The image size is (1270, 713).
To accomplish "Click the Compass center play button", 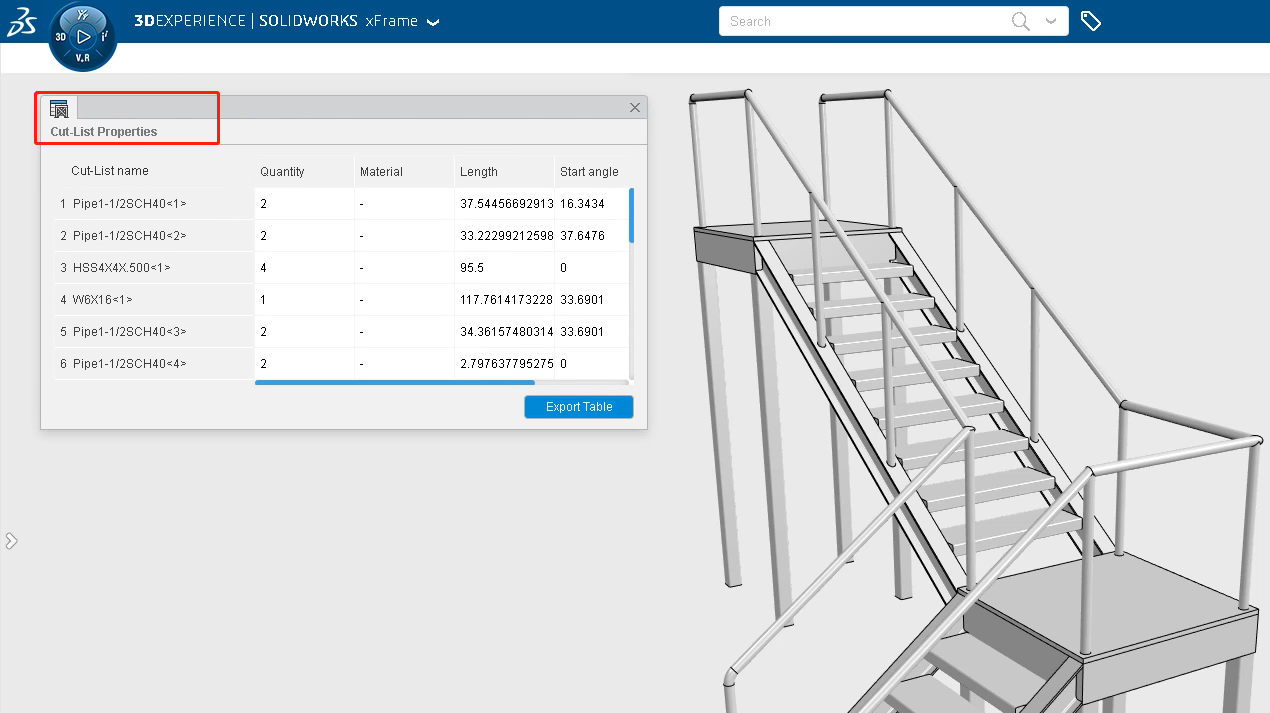I will tap(83, 36).
